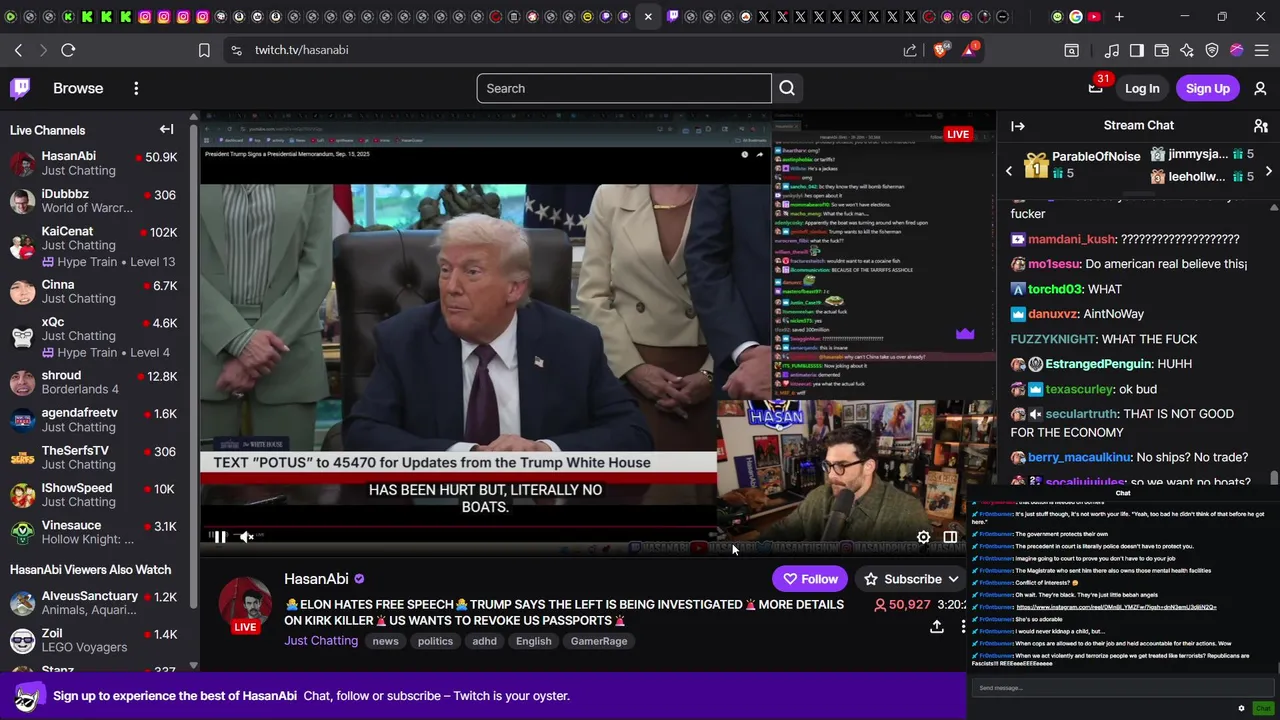Click the HasanAbi profile avatar

tap(245, 604)
